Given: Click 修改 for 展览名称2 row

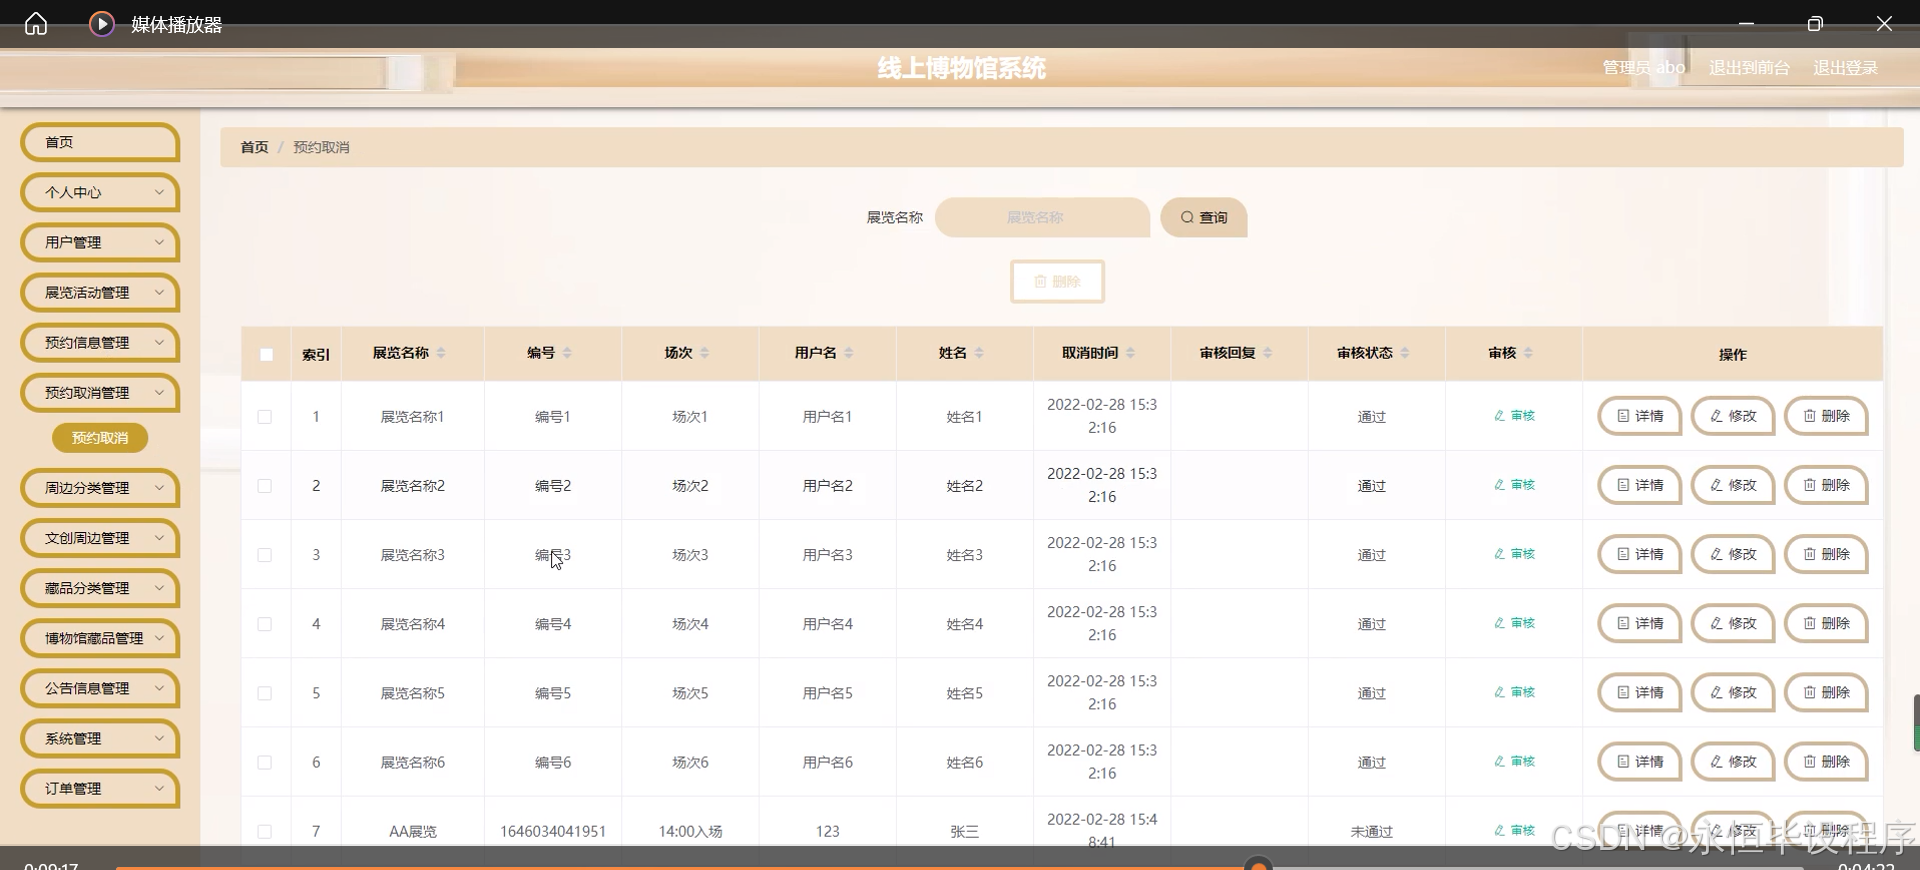Looking at the screenshot, I should point(1733,485).
